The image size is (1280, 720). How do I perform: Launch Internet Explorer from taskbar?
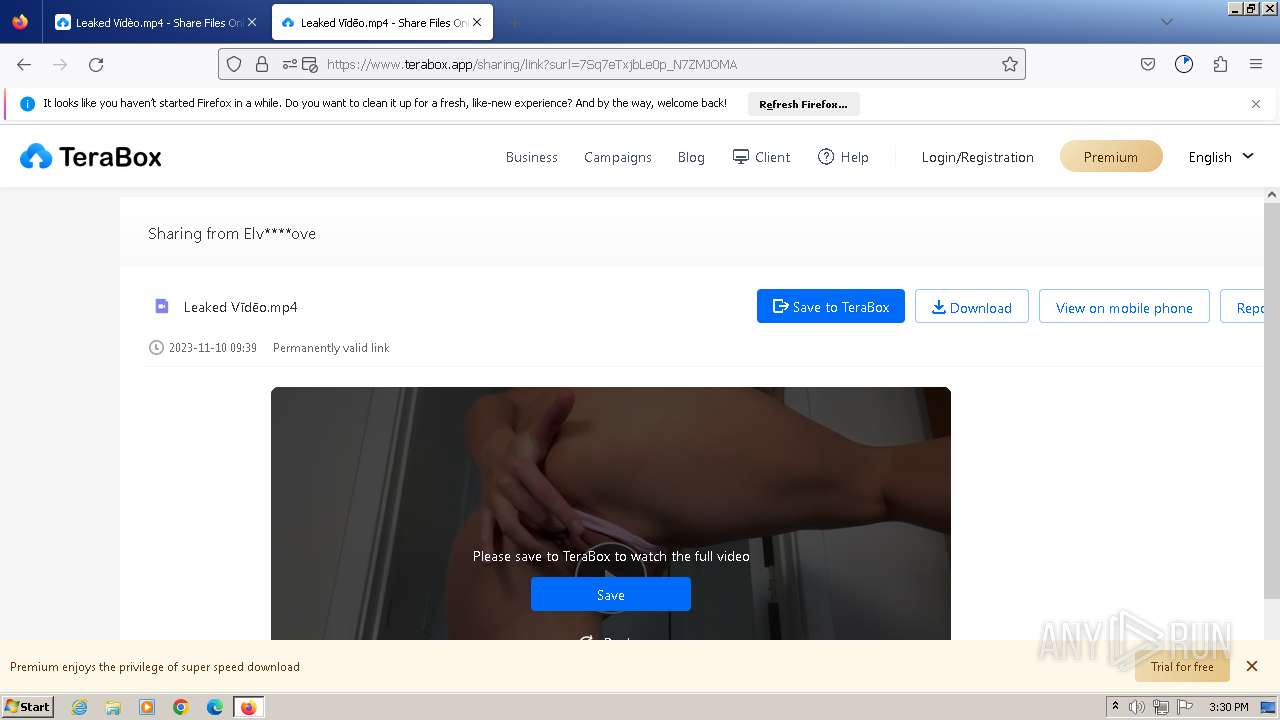[x=79, y=707]
